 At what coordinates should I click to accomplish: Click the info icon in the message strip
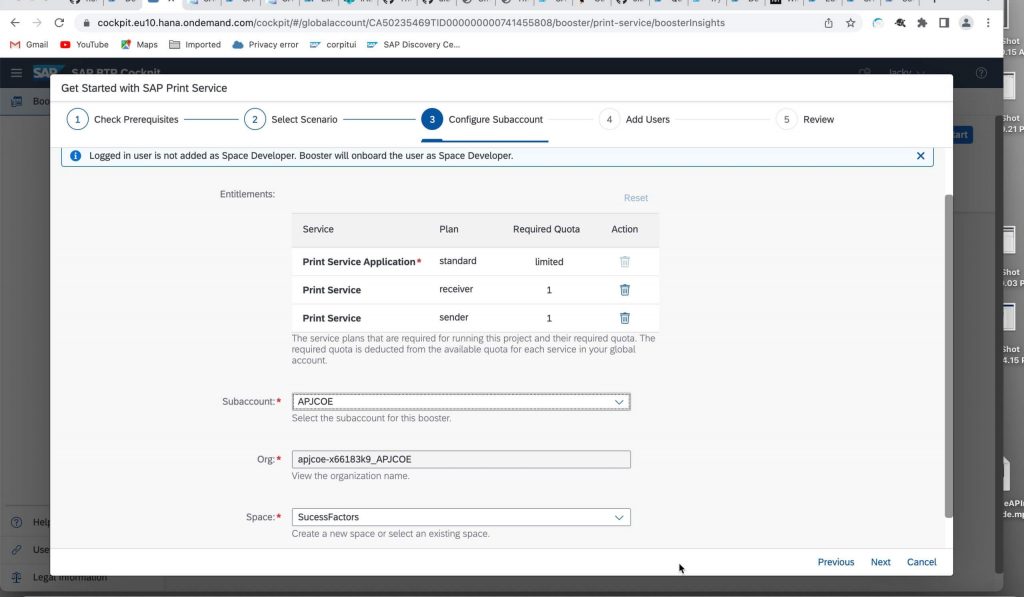(76, 155)
